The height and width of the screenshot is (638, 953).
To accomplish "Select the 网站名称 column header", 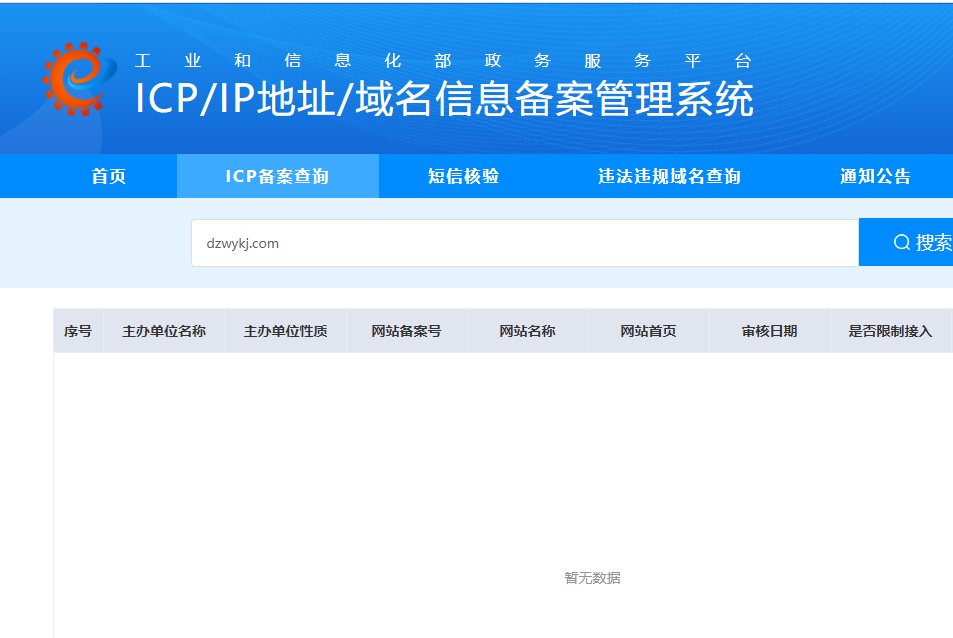I will [527, 331].
